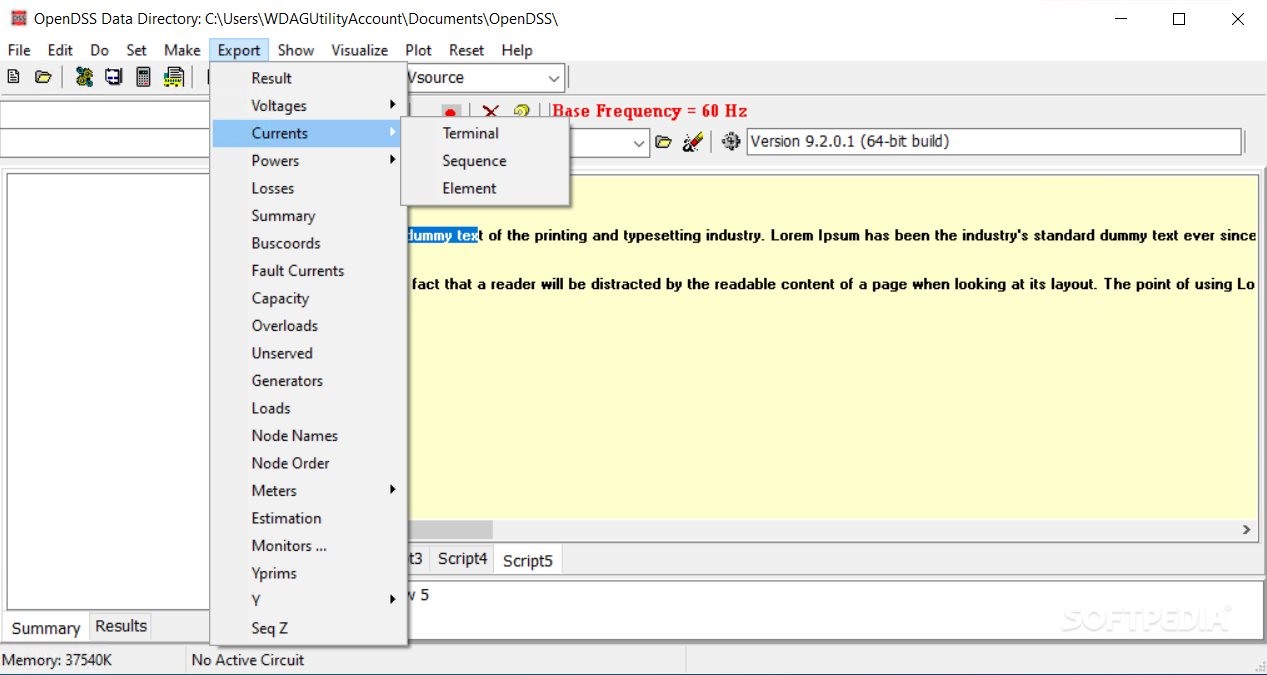Viewport: 1267px width, 675px height.
Task: Click the green circuit toolbar icon
Action: [84, 77]
